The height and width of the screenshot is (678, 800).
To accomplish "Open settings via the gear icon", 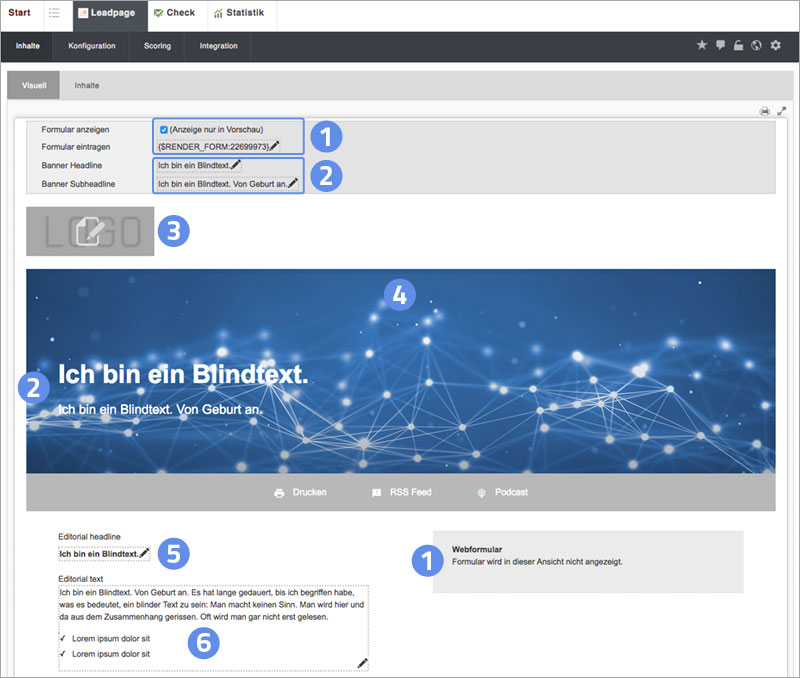I will [775, 46].
